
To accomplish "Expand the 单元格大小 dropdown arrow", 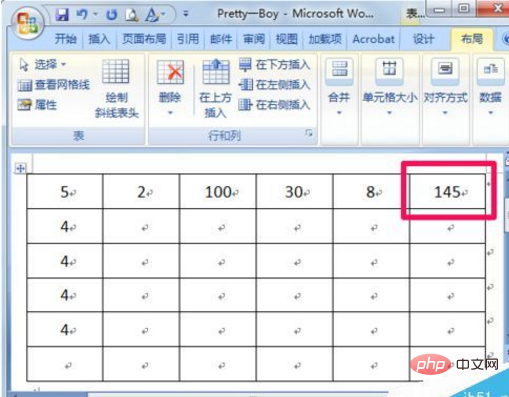I will point(389,113).
